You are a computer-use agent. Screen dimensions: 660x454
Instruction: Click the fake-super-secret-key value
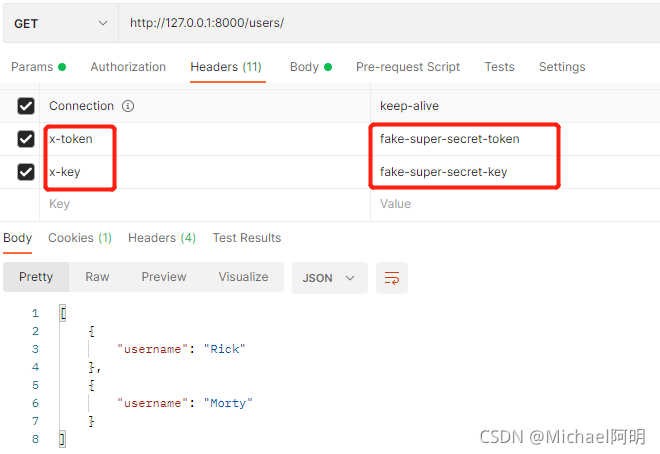click(x=443, y=172)
